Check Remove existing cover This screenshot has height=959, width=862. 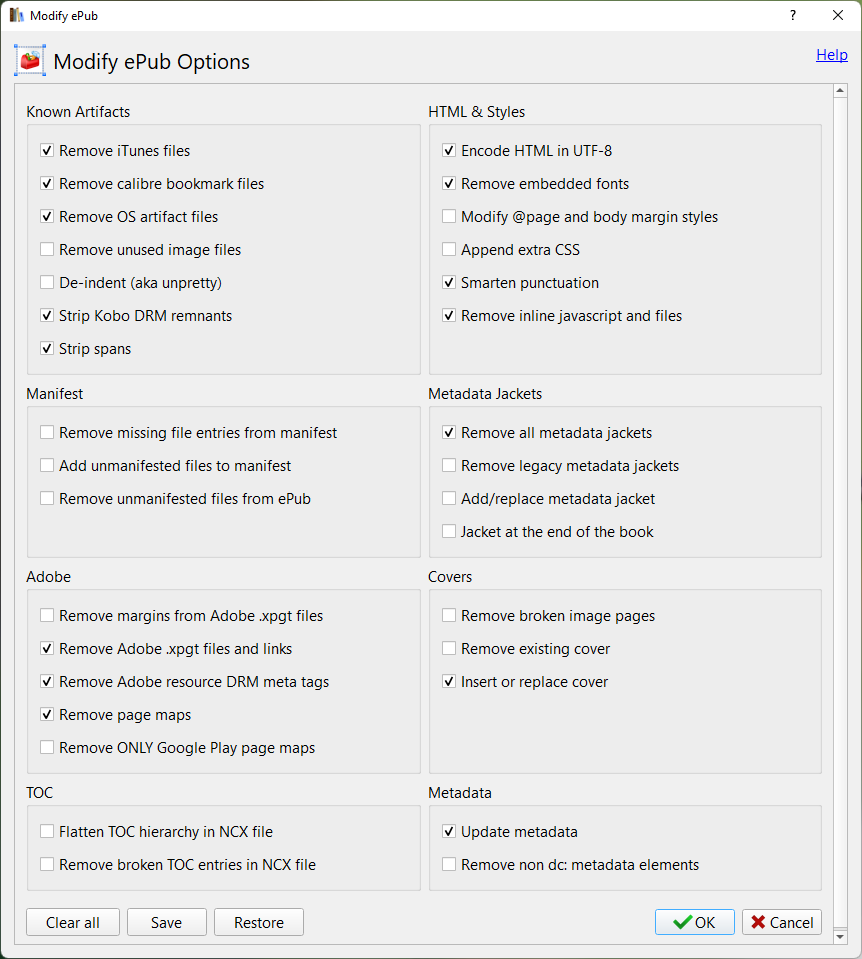pyautogui.click(x=449, y=649)
